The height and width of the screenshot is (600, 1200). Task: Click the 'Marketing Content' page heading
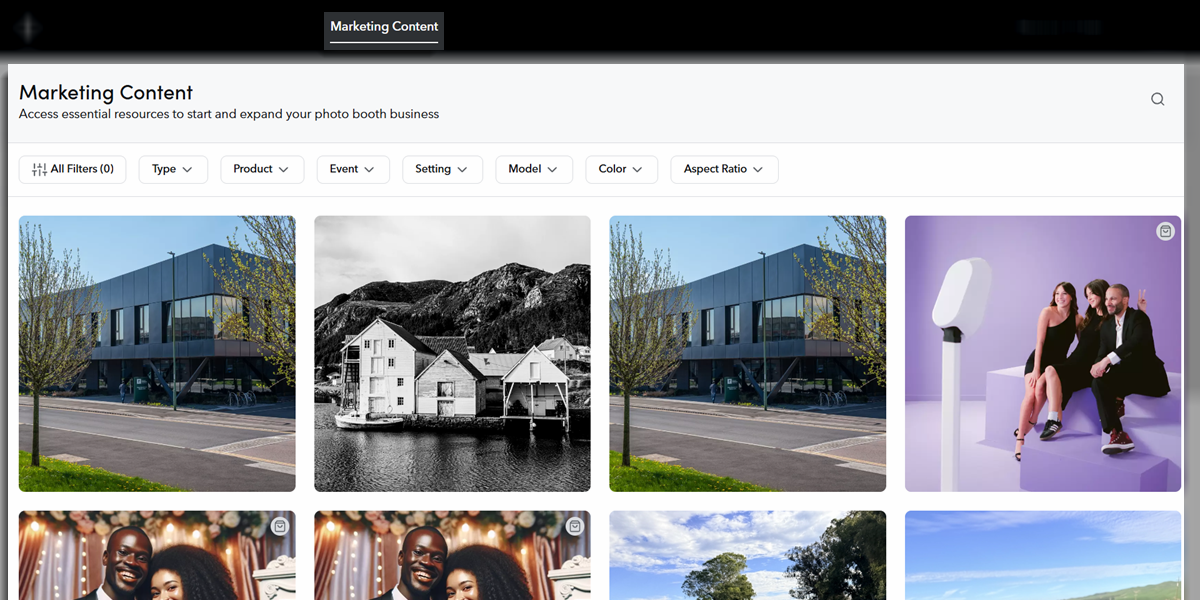[x=106, y=92]
